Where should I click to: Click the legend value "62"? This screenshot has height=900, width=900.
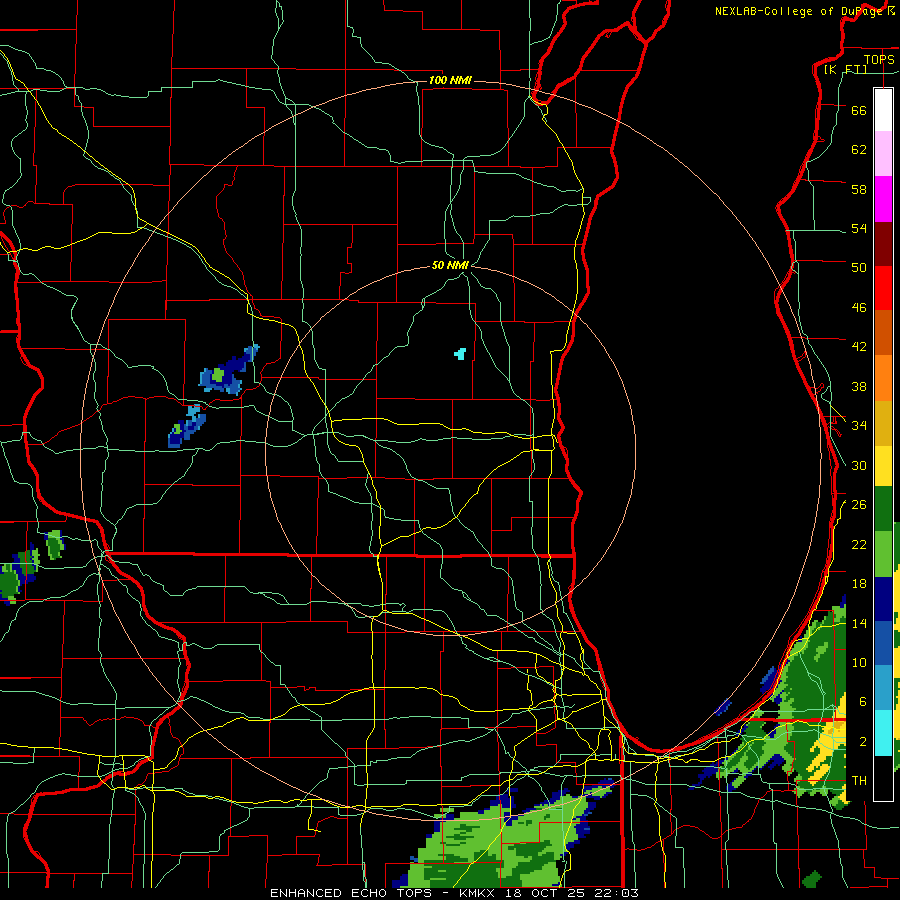(x=859, y=150)
